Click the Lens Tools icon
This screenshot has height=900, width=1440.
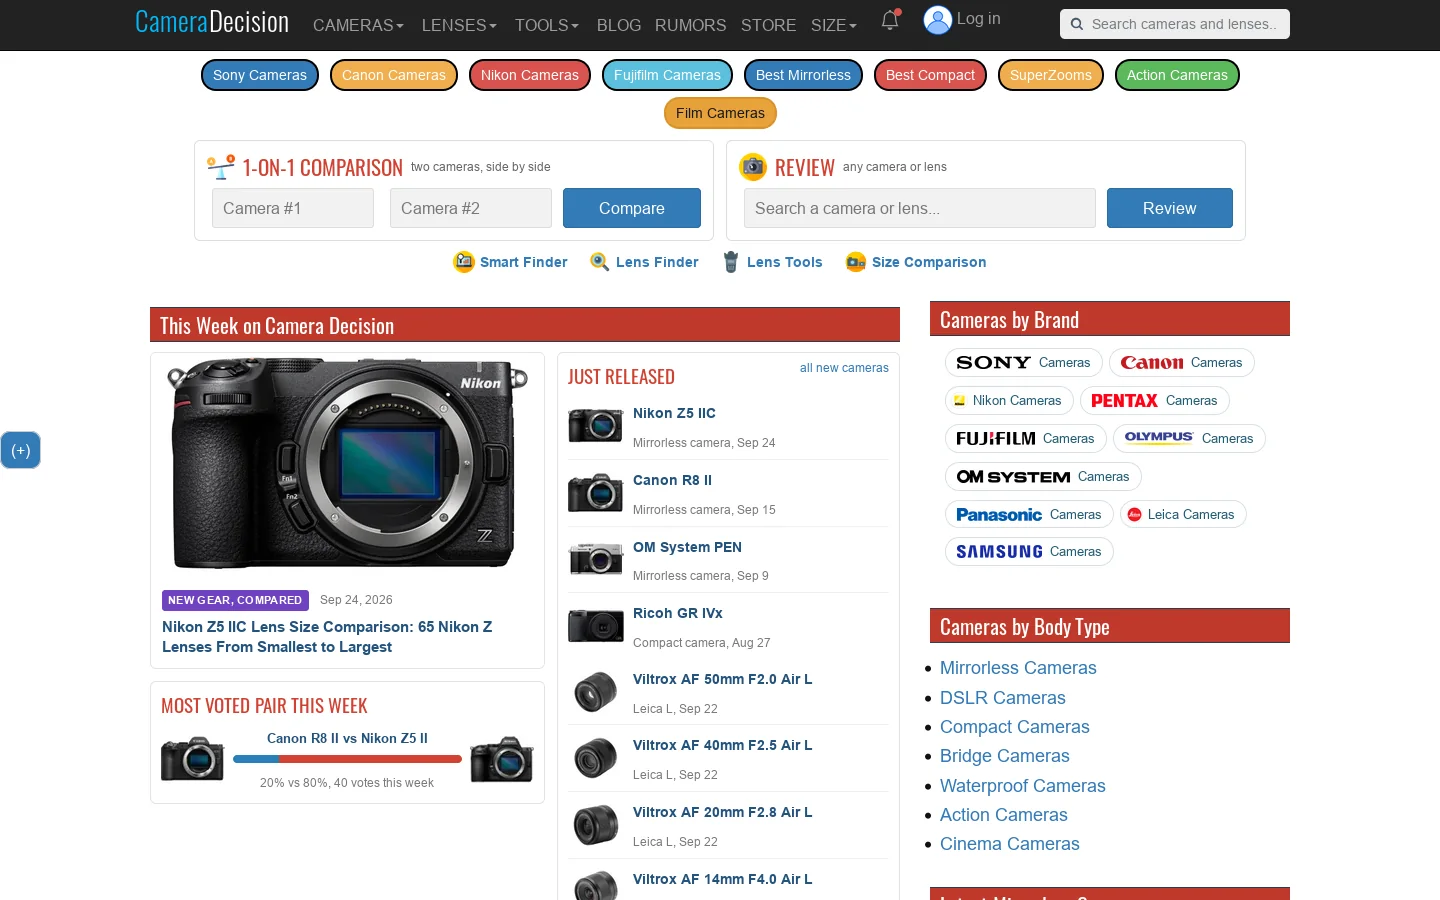pyautogui.click(x=731, y=262)
